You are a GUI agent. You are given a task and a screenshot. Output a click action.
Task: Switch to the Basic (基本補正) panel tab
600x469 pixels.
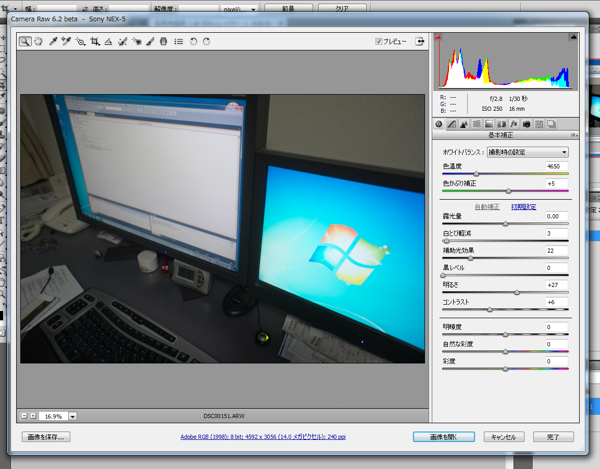pos(439,124)
